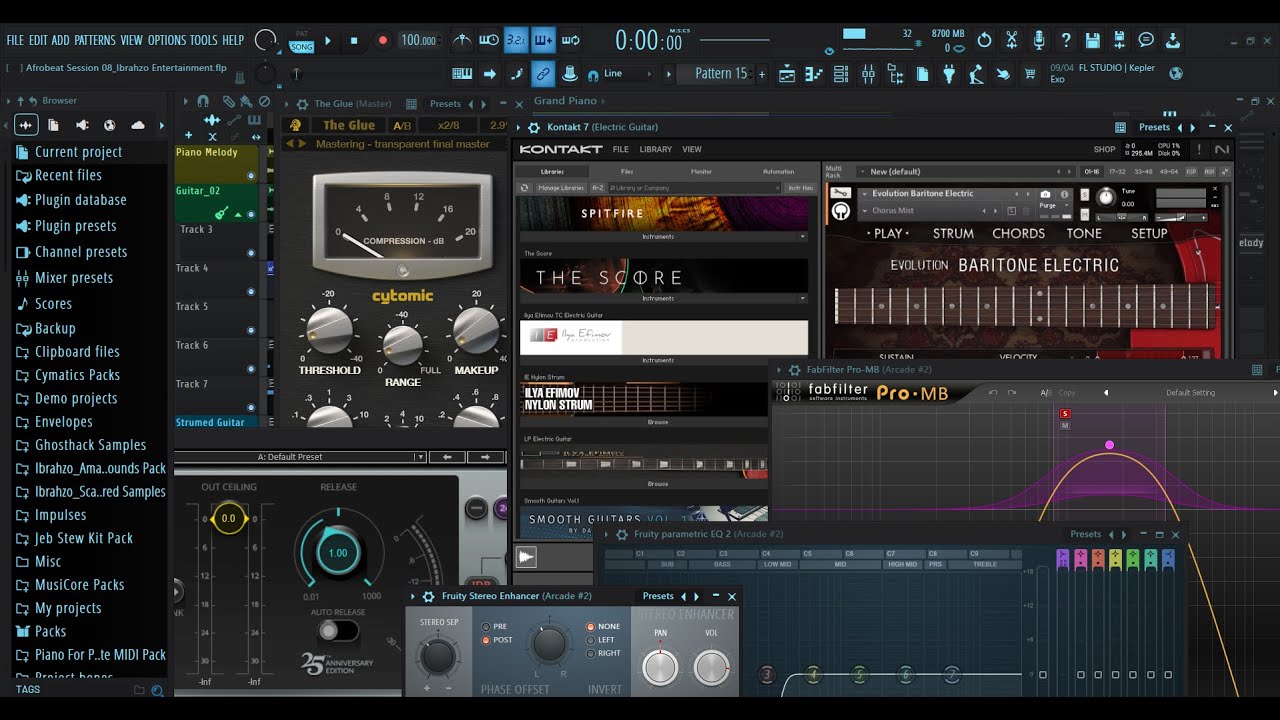Open the channel rack view icon

tap(841, 74)
